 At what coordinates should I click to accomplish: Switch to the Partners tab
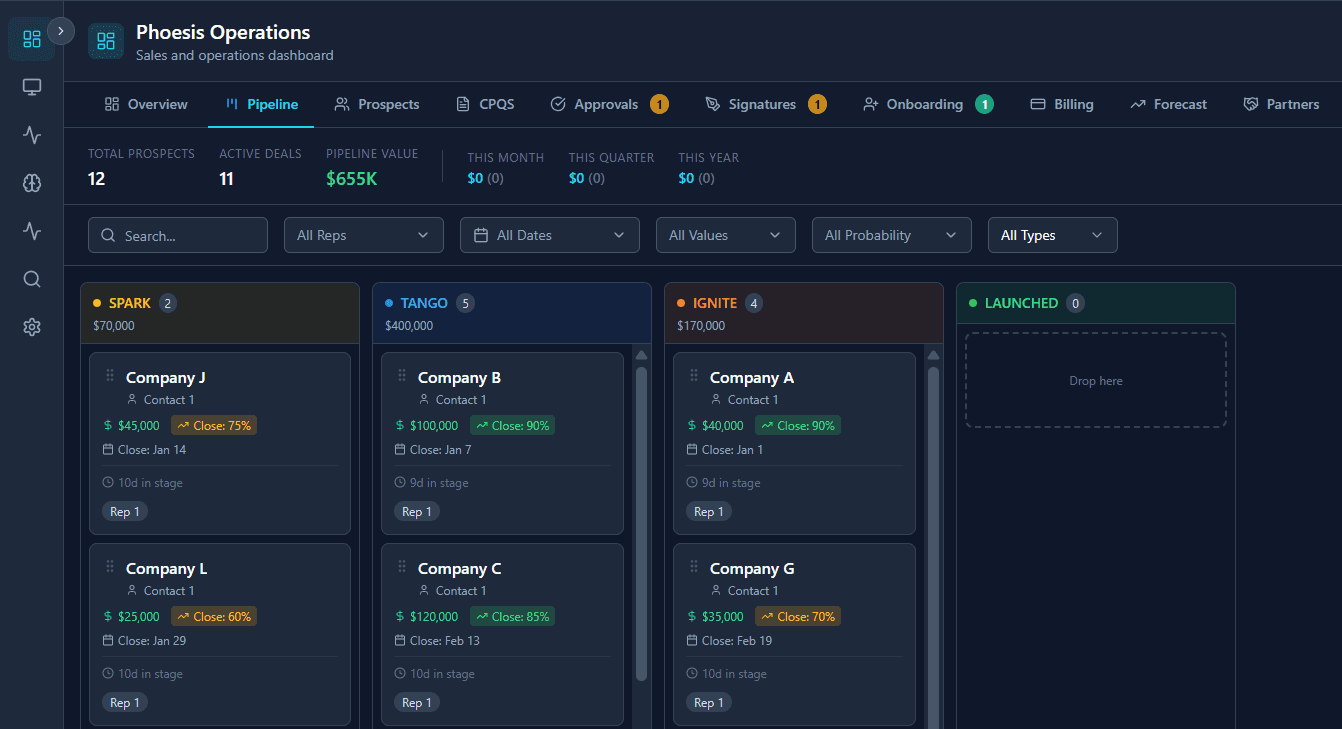[x=1281, y=104]
